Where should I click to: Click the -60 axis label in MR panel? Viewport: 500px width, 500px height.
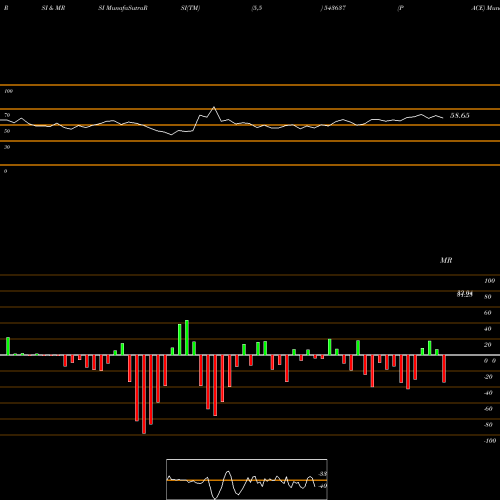pos(488,409)
